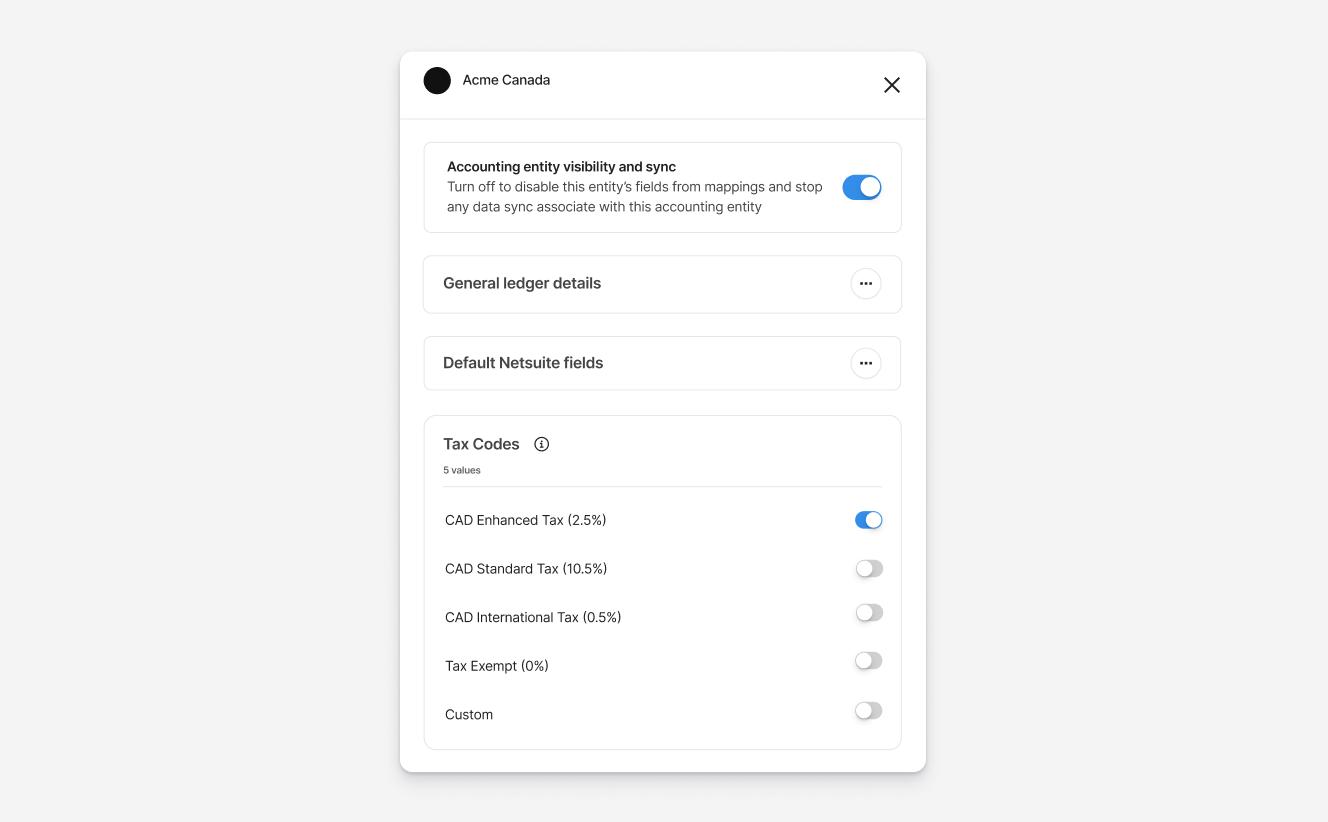The image size is (1328, 822).
Task: Expand the General ledger details section
Action: click(662, 284)
